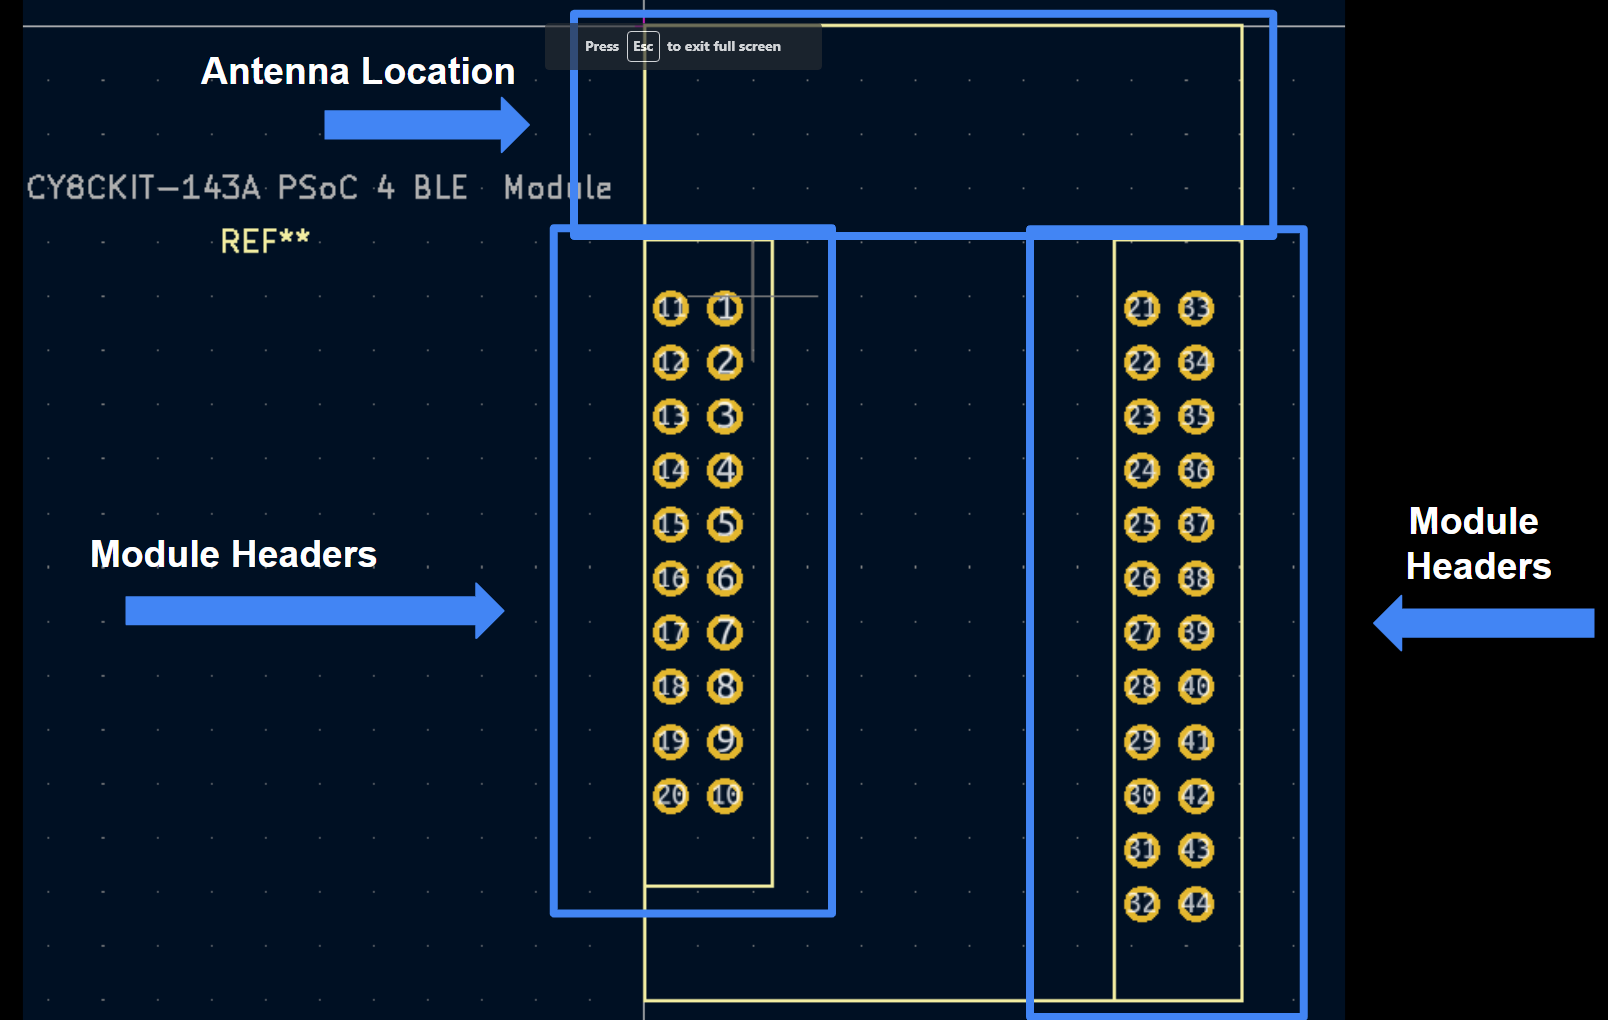Click the Antenna Location blue arrow

[x=427, y=125]
